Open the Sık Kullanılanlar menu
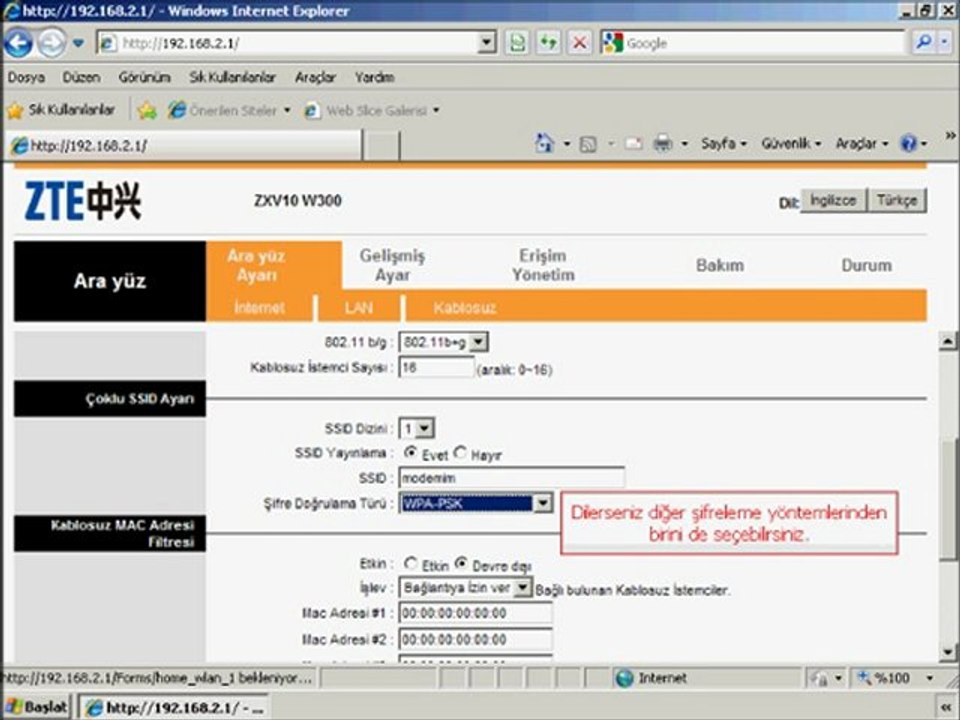 coord(233,77)
